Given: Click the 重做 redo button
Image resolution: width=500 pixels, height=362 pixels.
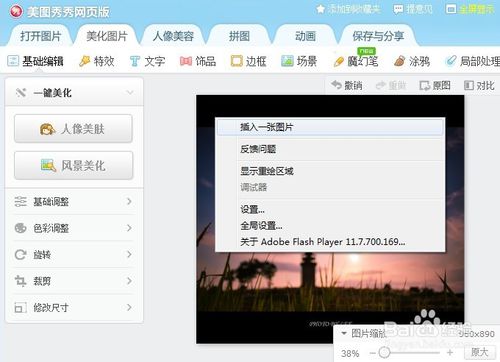Looking at the screenshot, I should 391,86.
